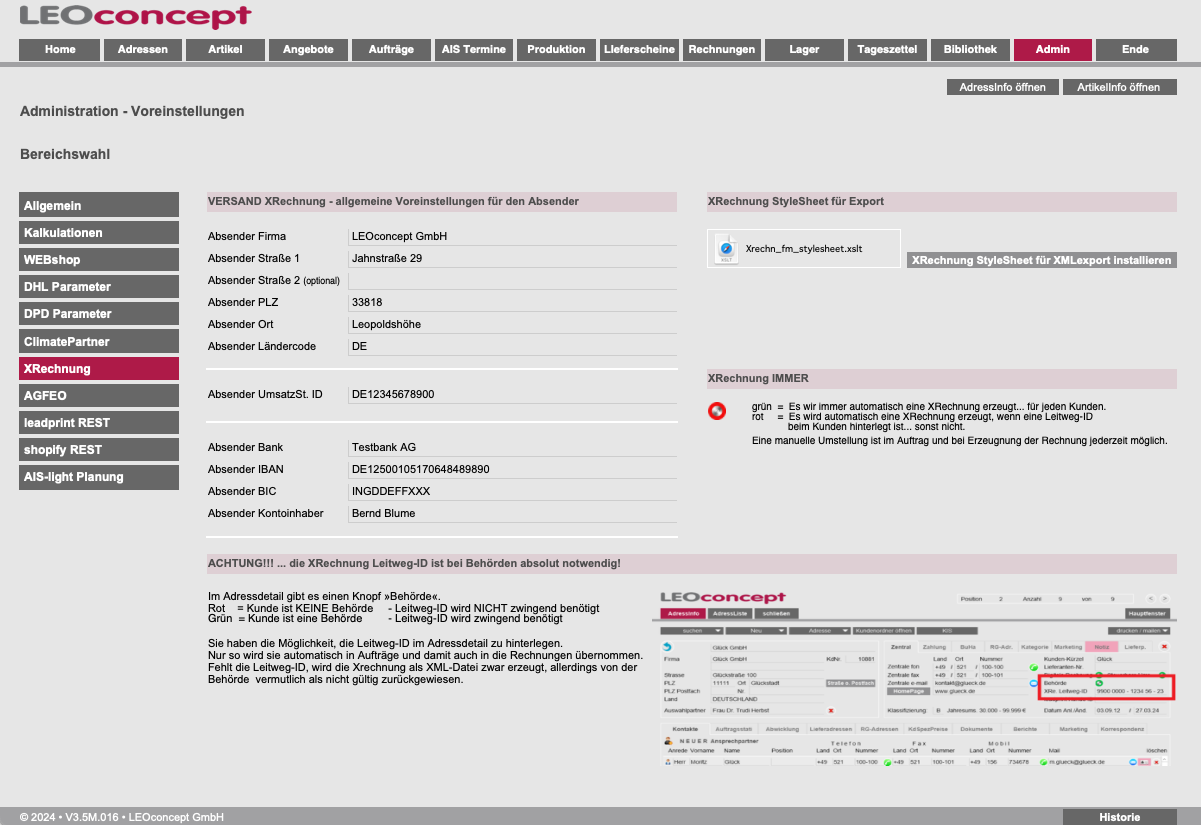This screenshot has width=1201, height=825.
Task: Open the Lager tab
Action: 804,49
